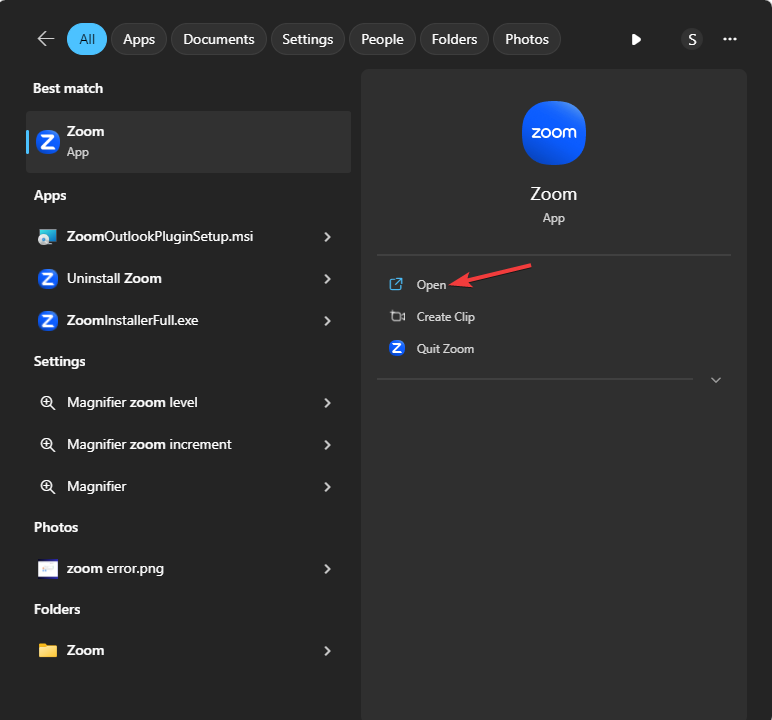Click the Uninstall Zoom app icon
The height and width of the screenshot is (720, 772).
coord(48,279)
